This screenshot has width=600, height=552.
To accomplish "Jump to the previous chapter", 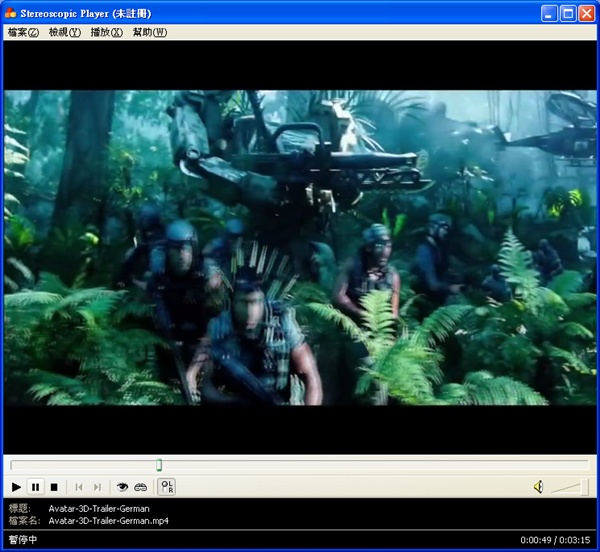I will [x=79, y=487].
